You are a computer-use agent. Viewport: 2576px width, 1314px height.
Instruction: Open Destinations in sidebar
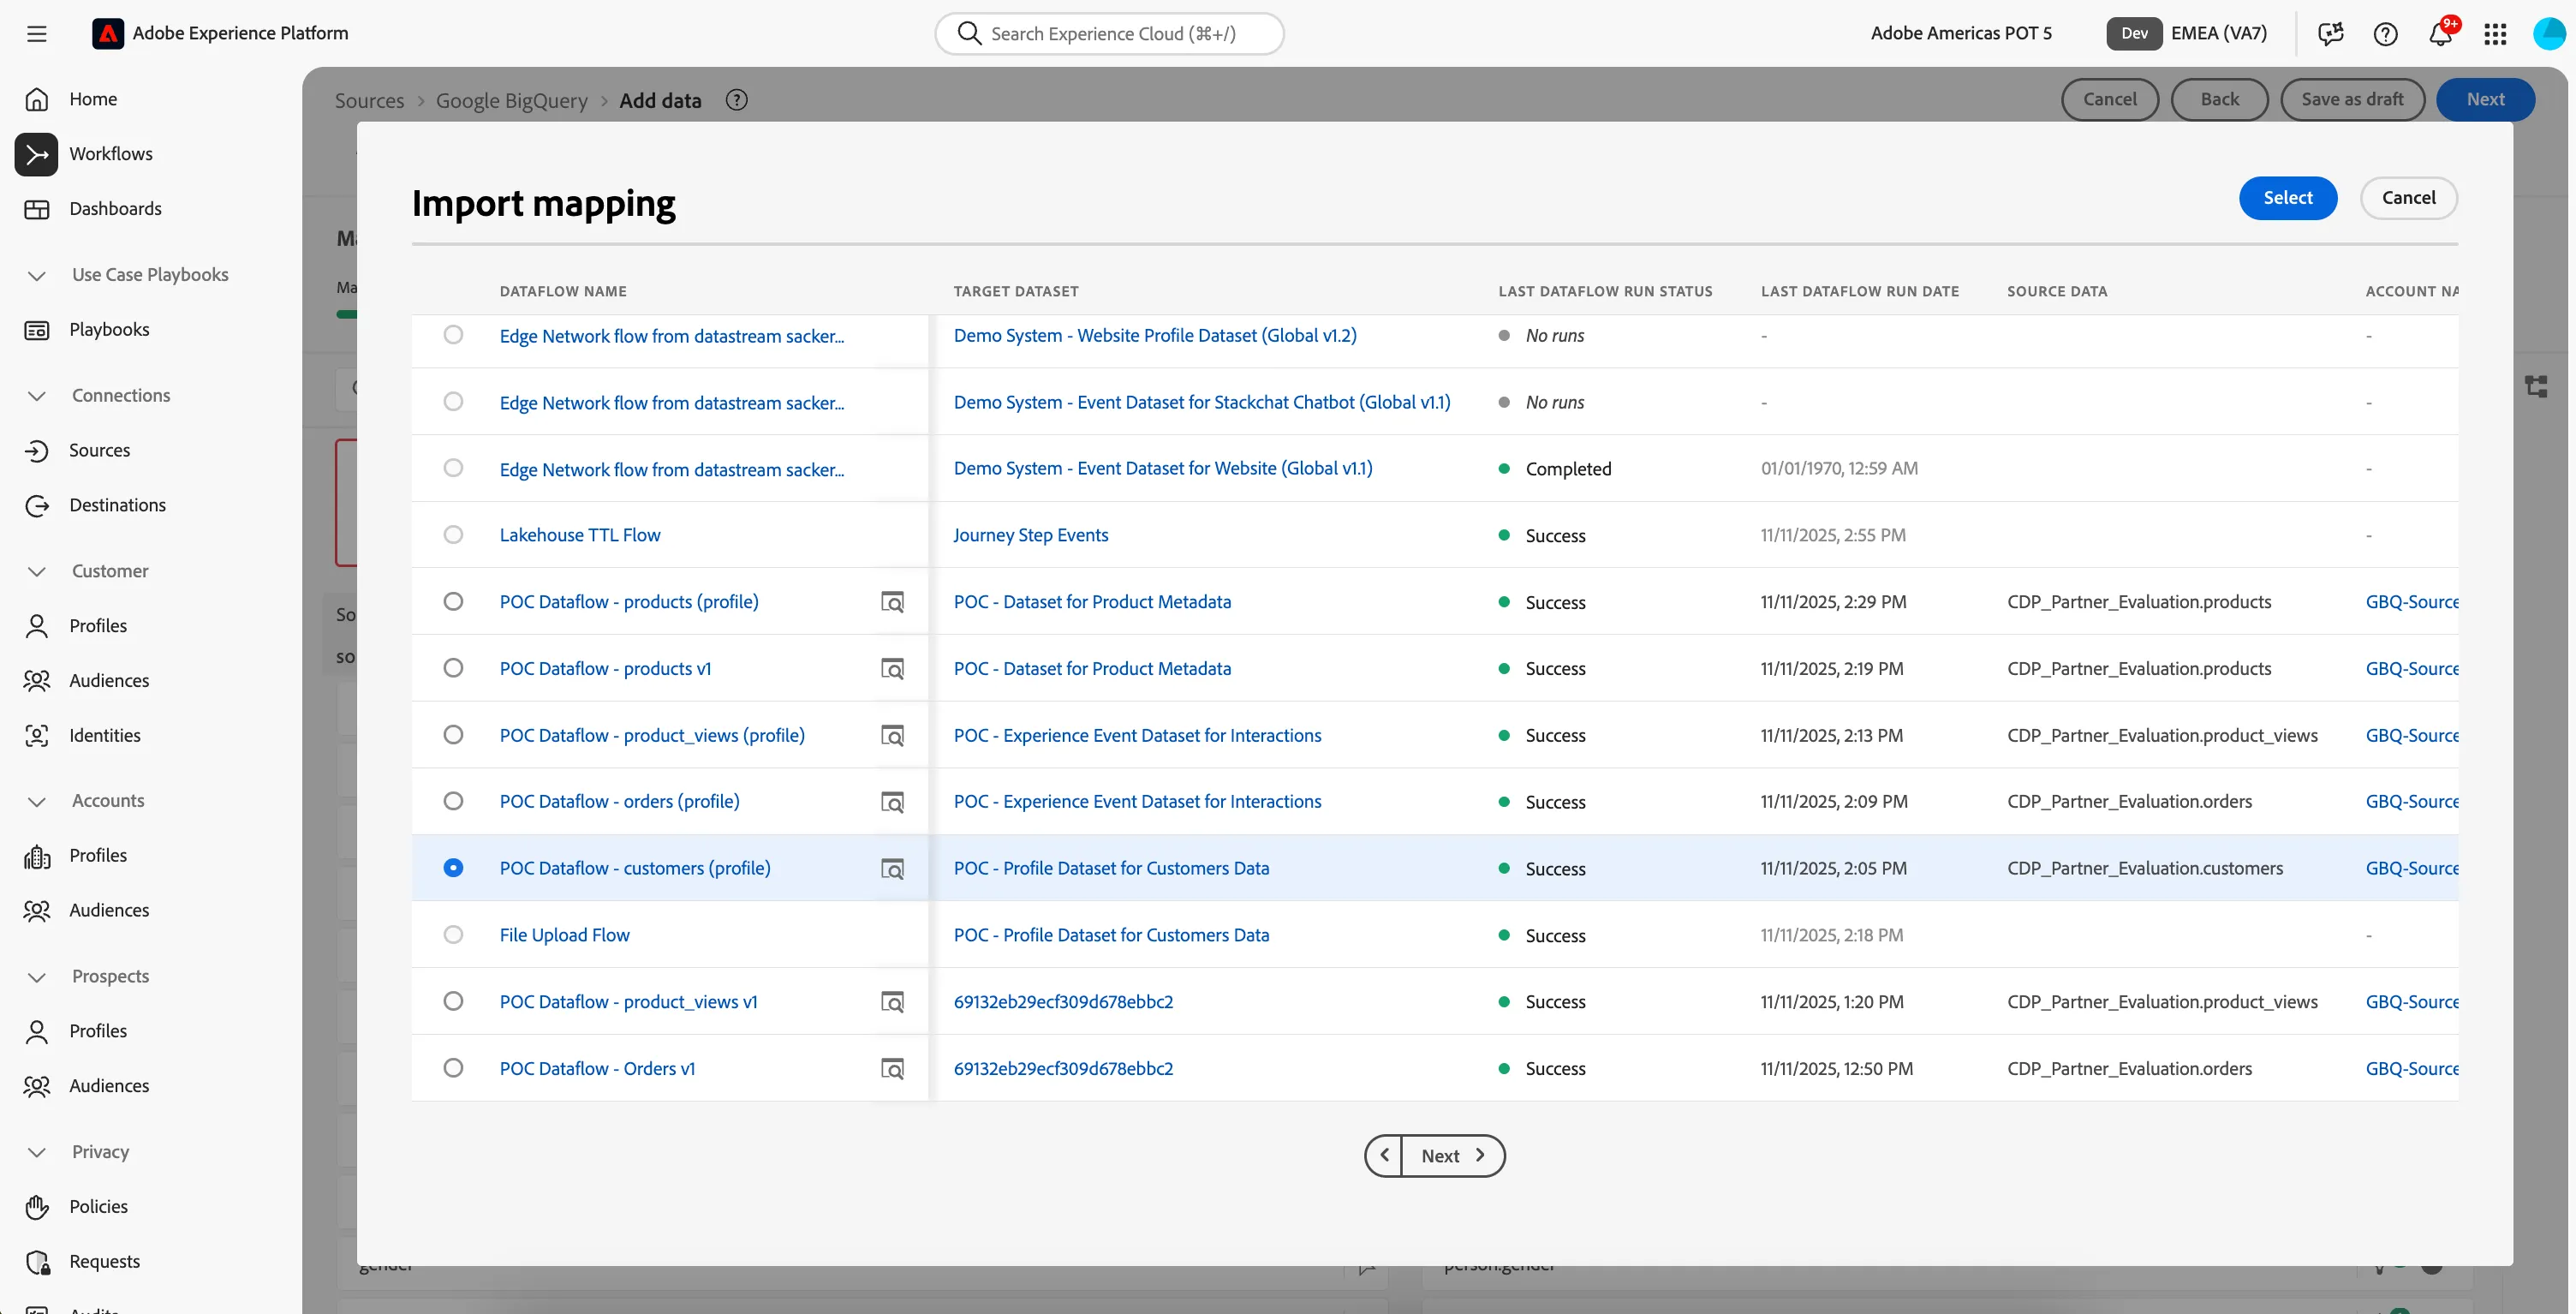117,505
